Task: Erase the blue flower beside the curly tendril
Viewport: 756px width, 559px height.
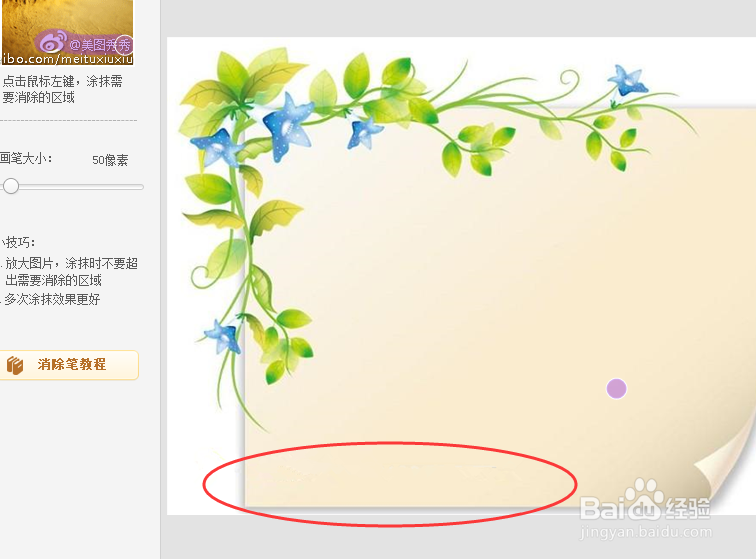Action: (627, 82)
